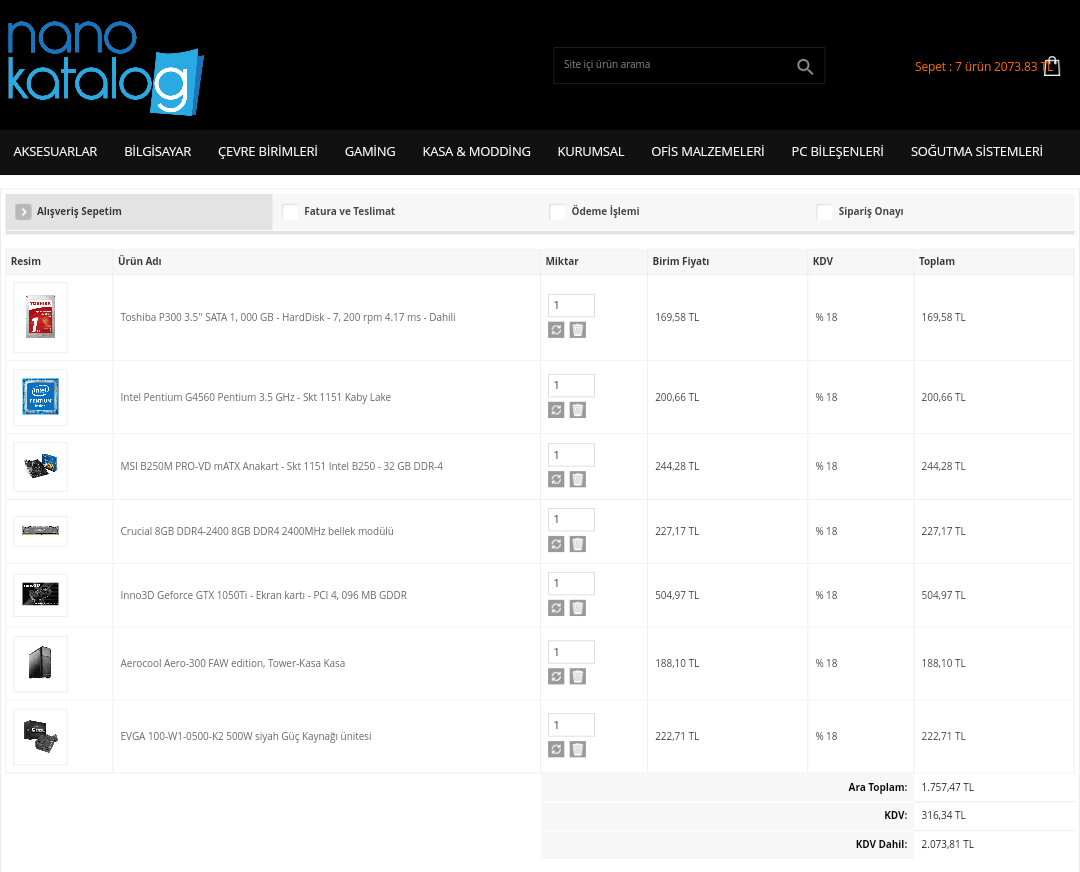Viewport: 1080px width, 872px height.
Task: Open the shopping bag cart icon
Action: [1051, 66]
